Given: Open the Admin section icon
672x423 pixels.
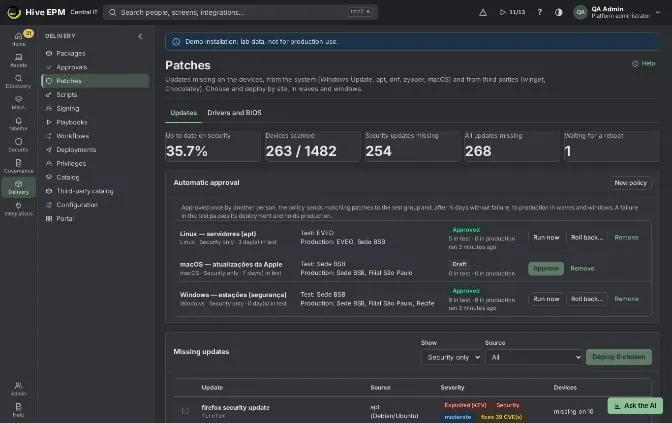Looking at the screenshot, I should [18, 389].
